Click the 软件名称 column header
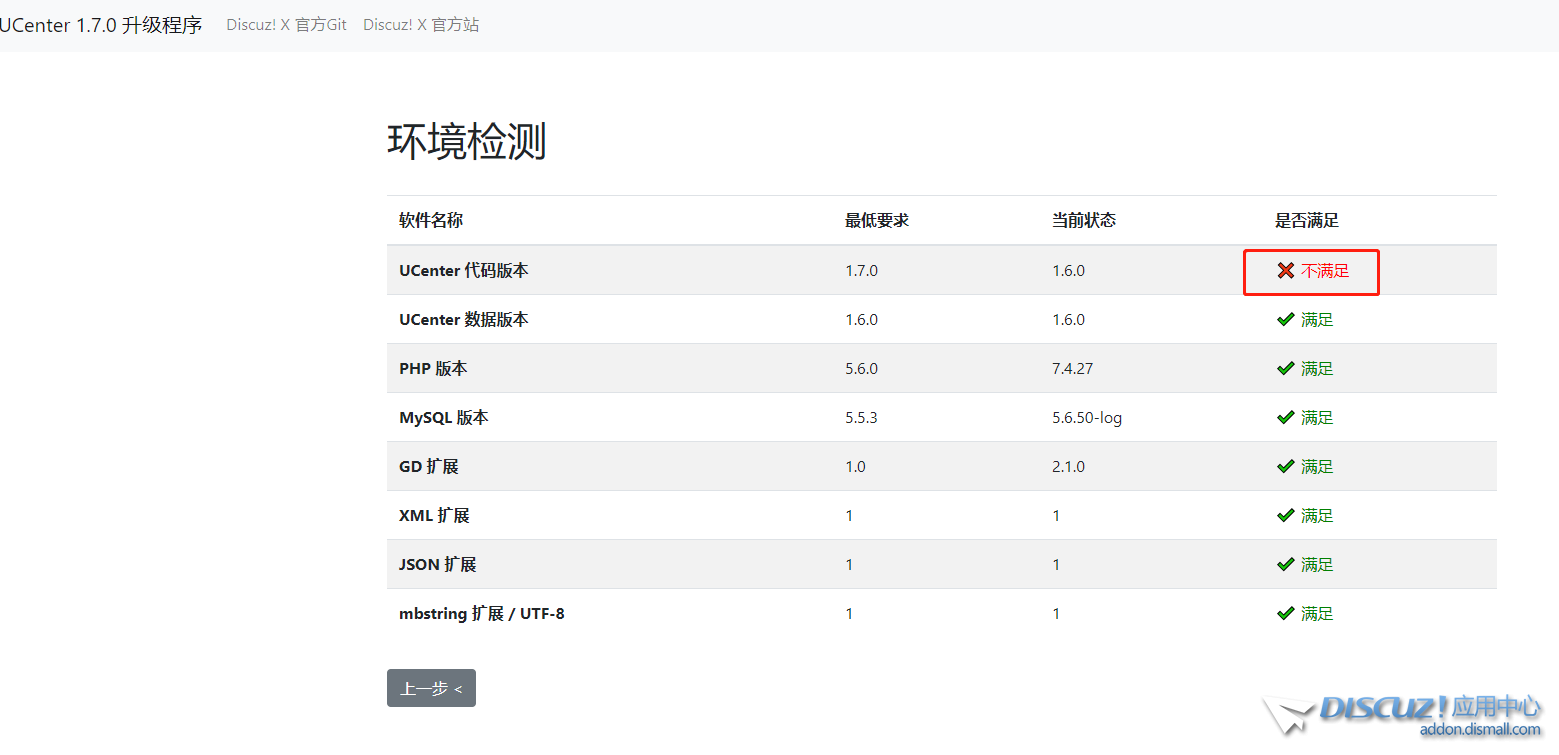The image size is (1559, 755). [x=430, y=220]
